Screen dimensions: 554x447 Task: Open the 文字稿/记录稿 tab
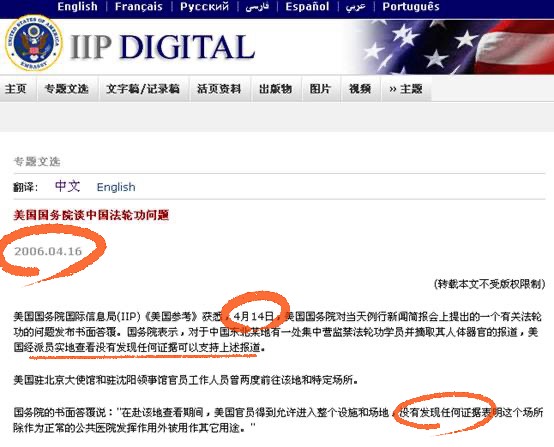point(143,89)
